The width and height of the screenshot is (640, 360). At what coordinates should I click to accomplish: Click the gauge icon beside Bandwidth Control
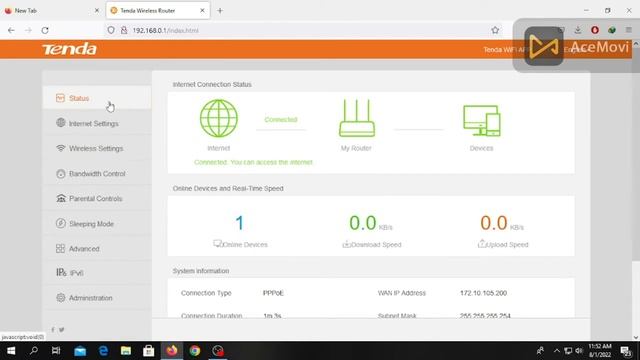(x=60, y=173)
